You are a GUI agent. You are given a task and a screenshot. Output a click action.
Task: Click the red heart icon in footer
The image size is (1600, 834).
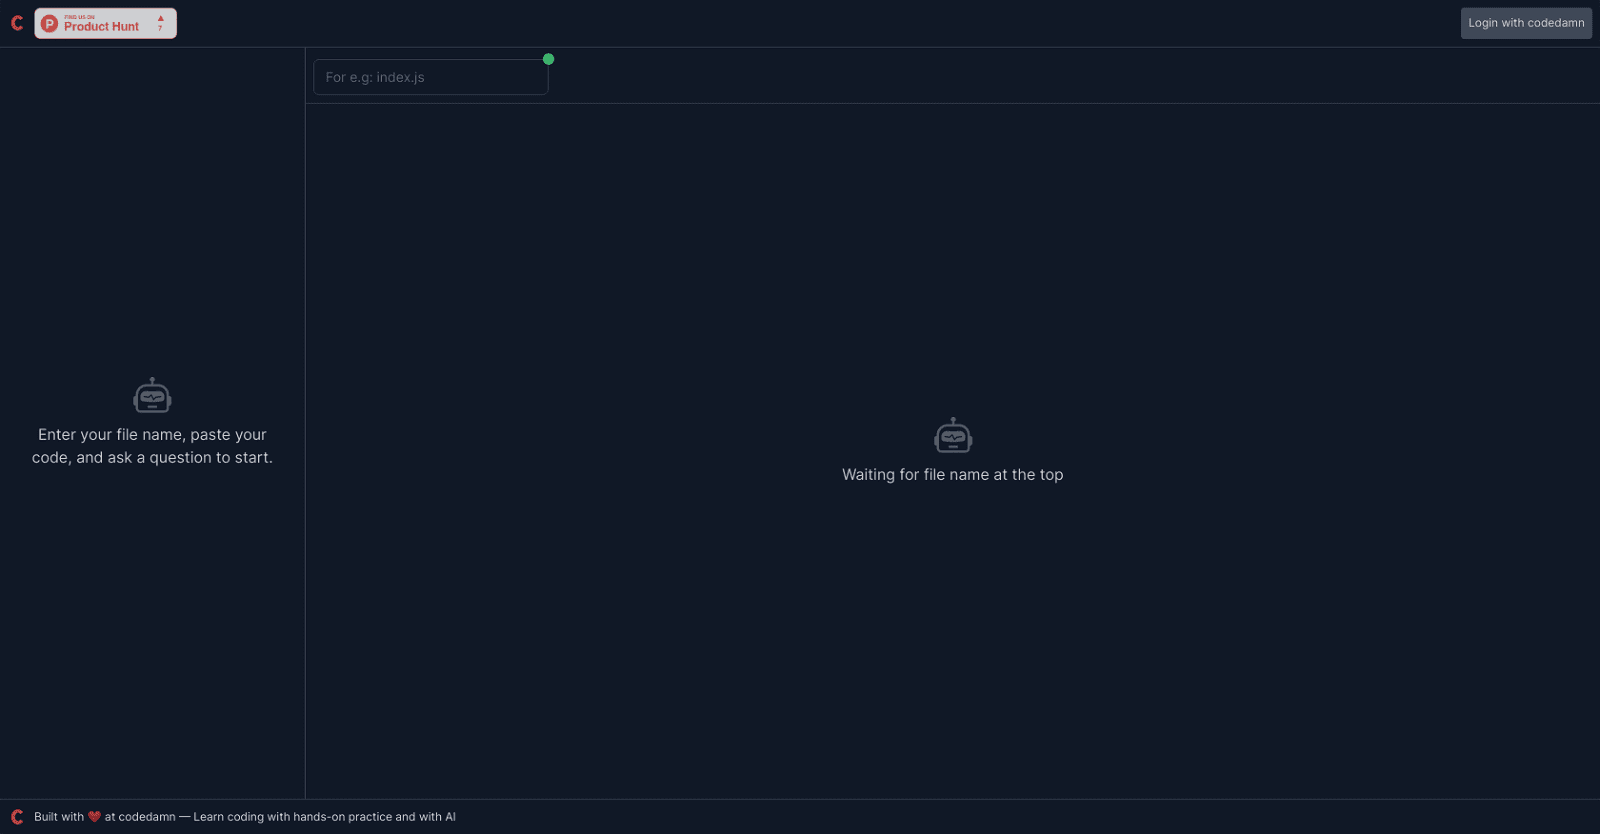94,817
